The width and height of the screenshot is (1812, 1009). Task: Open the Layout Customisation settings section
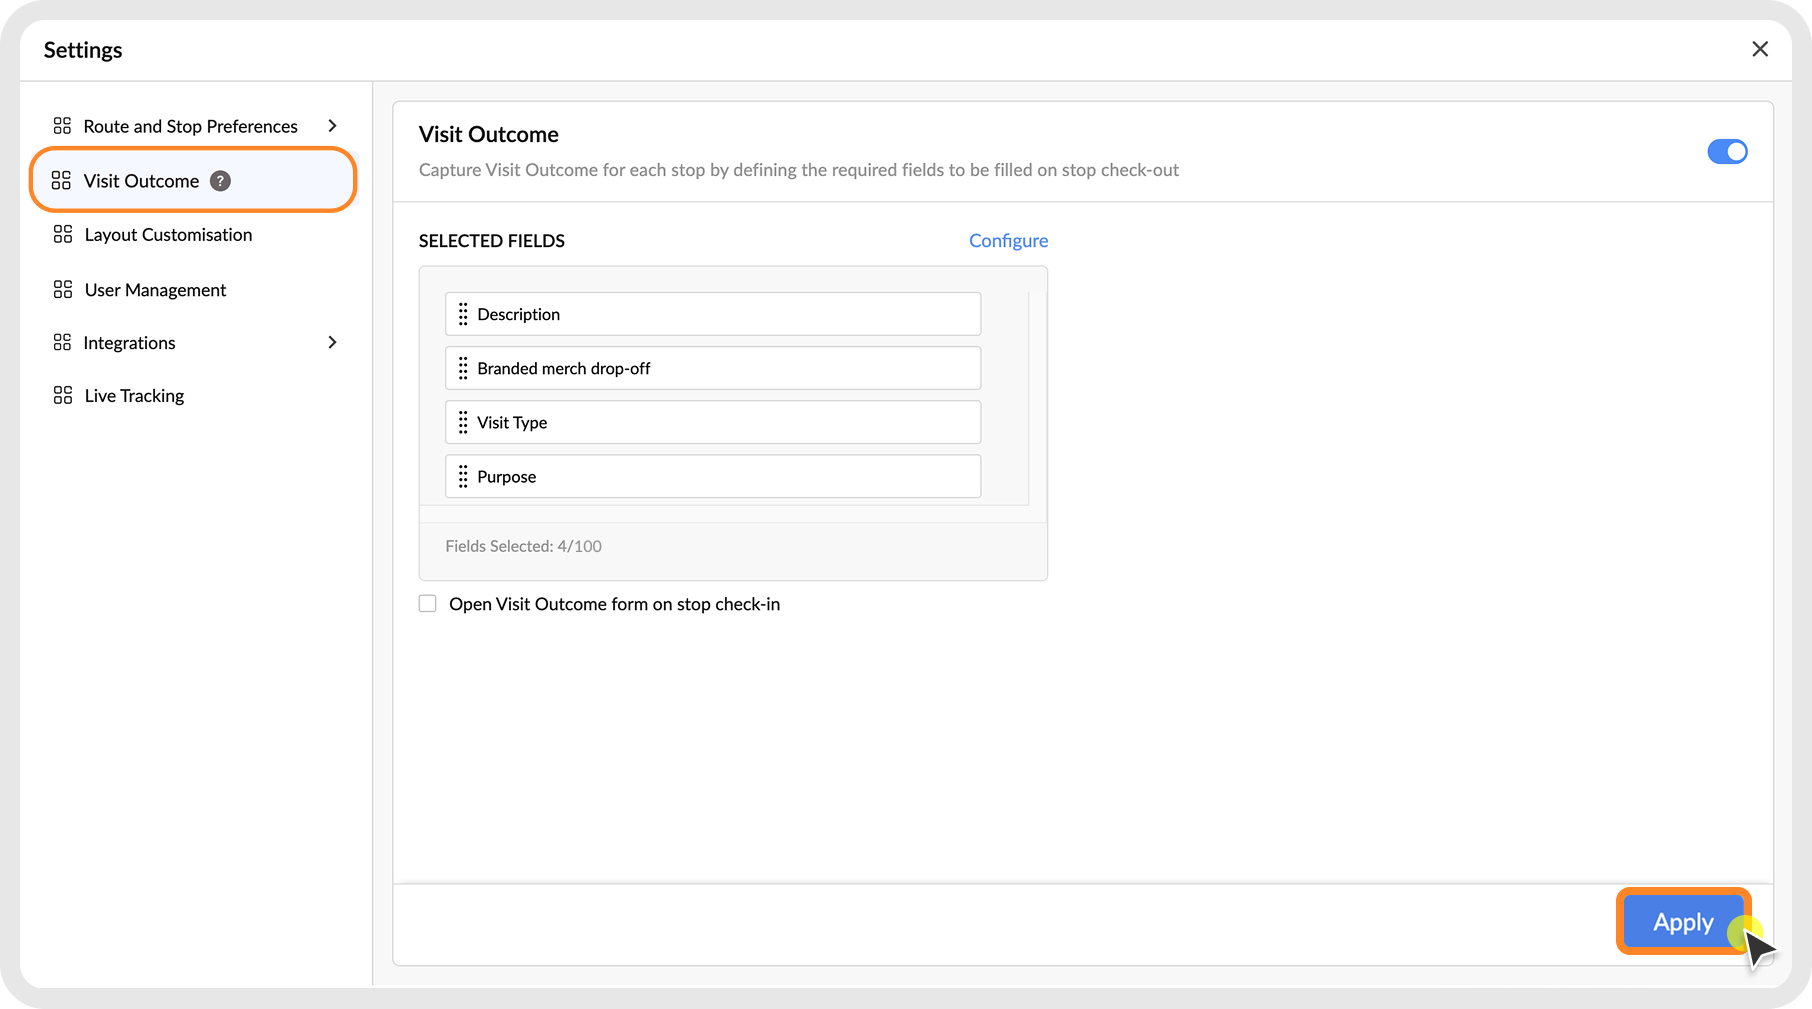[x=168, y=235]
